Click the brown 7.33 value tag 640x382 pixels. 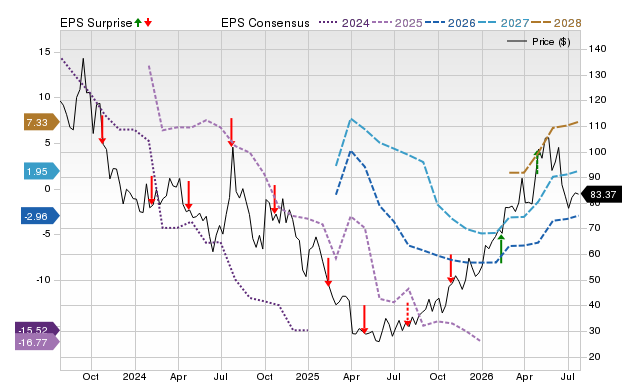pos(41,122)
